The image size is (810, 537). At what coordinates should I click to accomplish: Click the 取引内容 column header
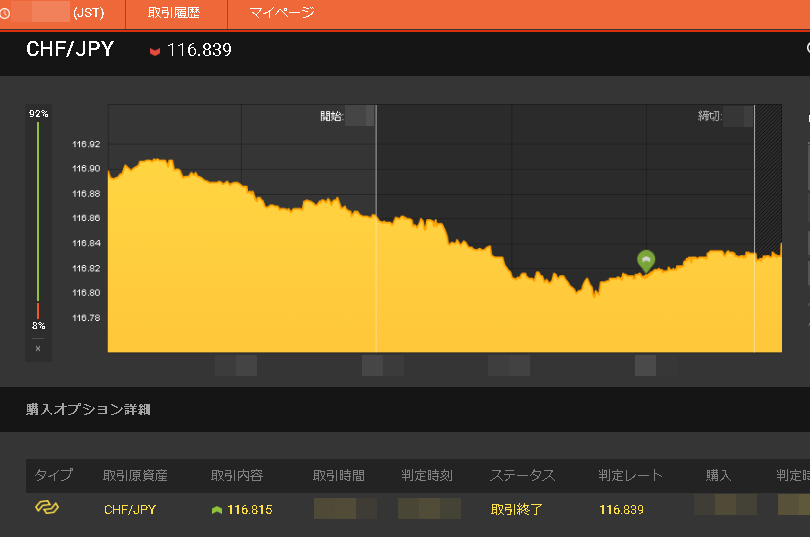click(x=237, y=475)
